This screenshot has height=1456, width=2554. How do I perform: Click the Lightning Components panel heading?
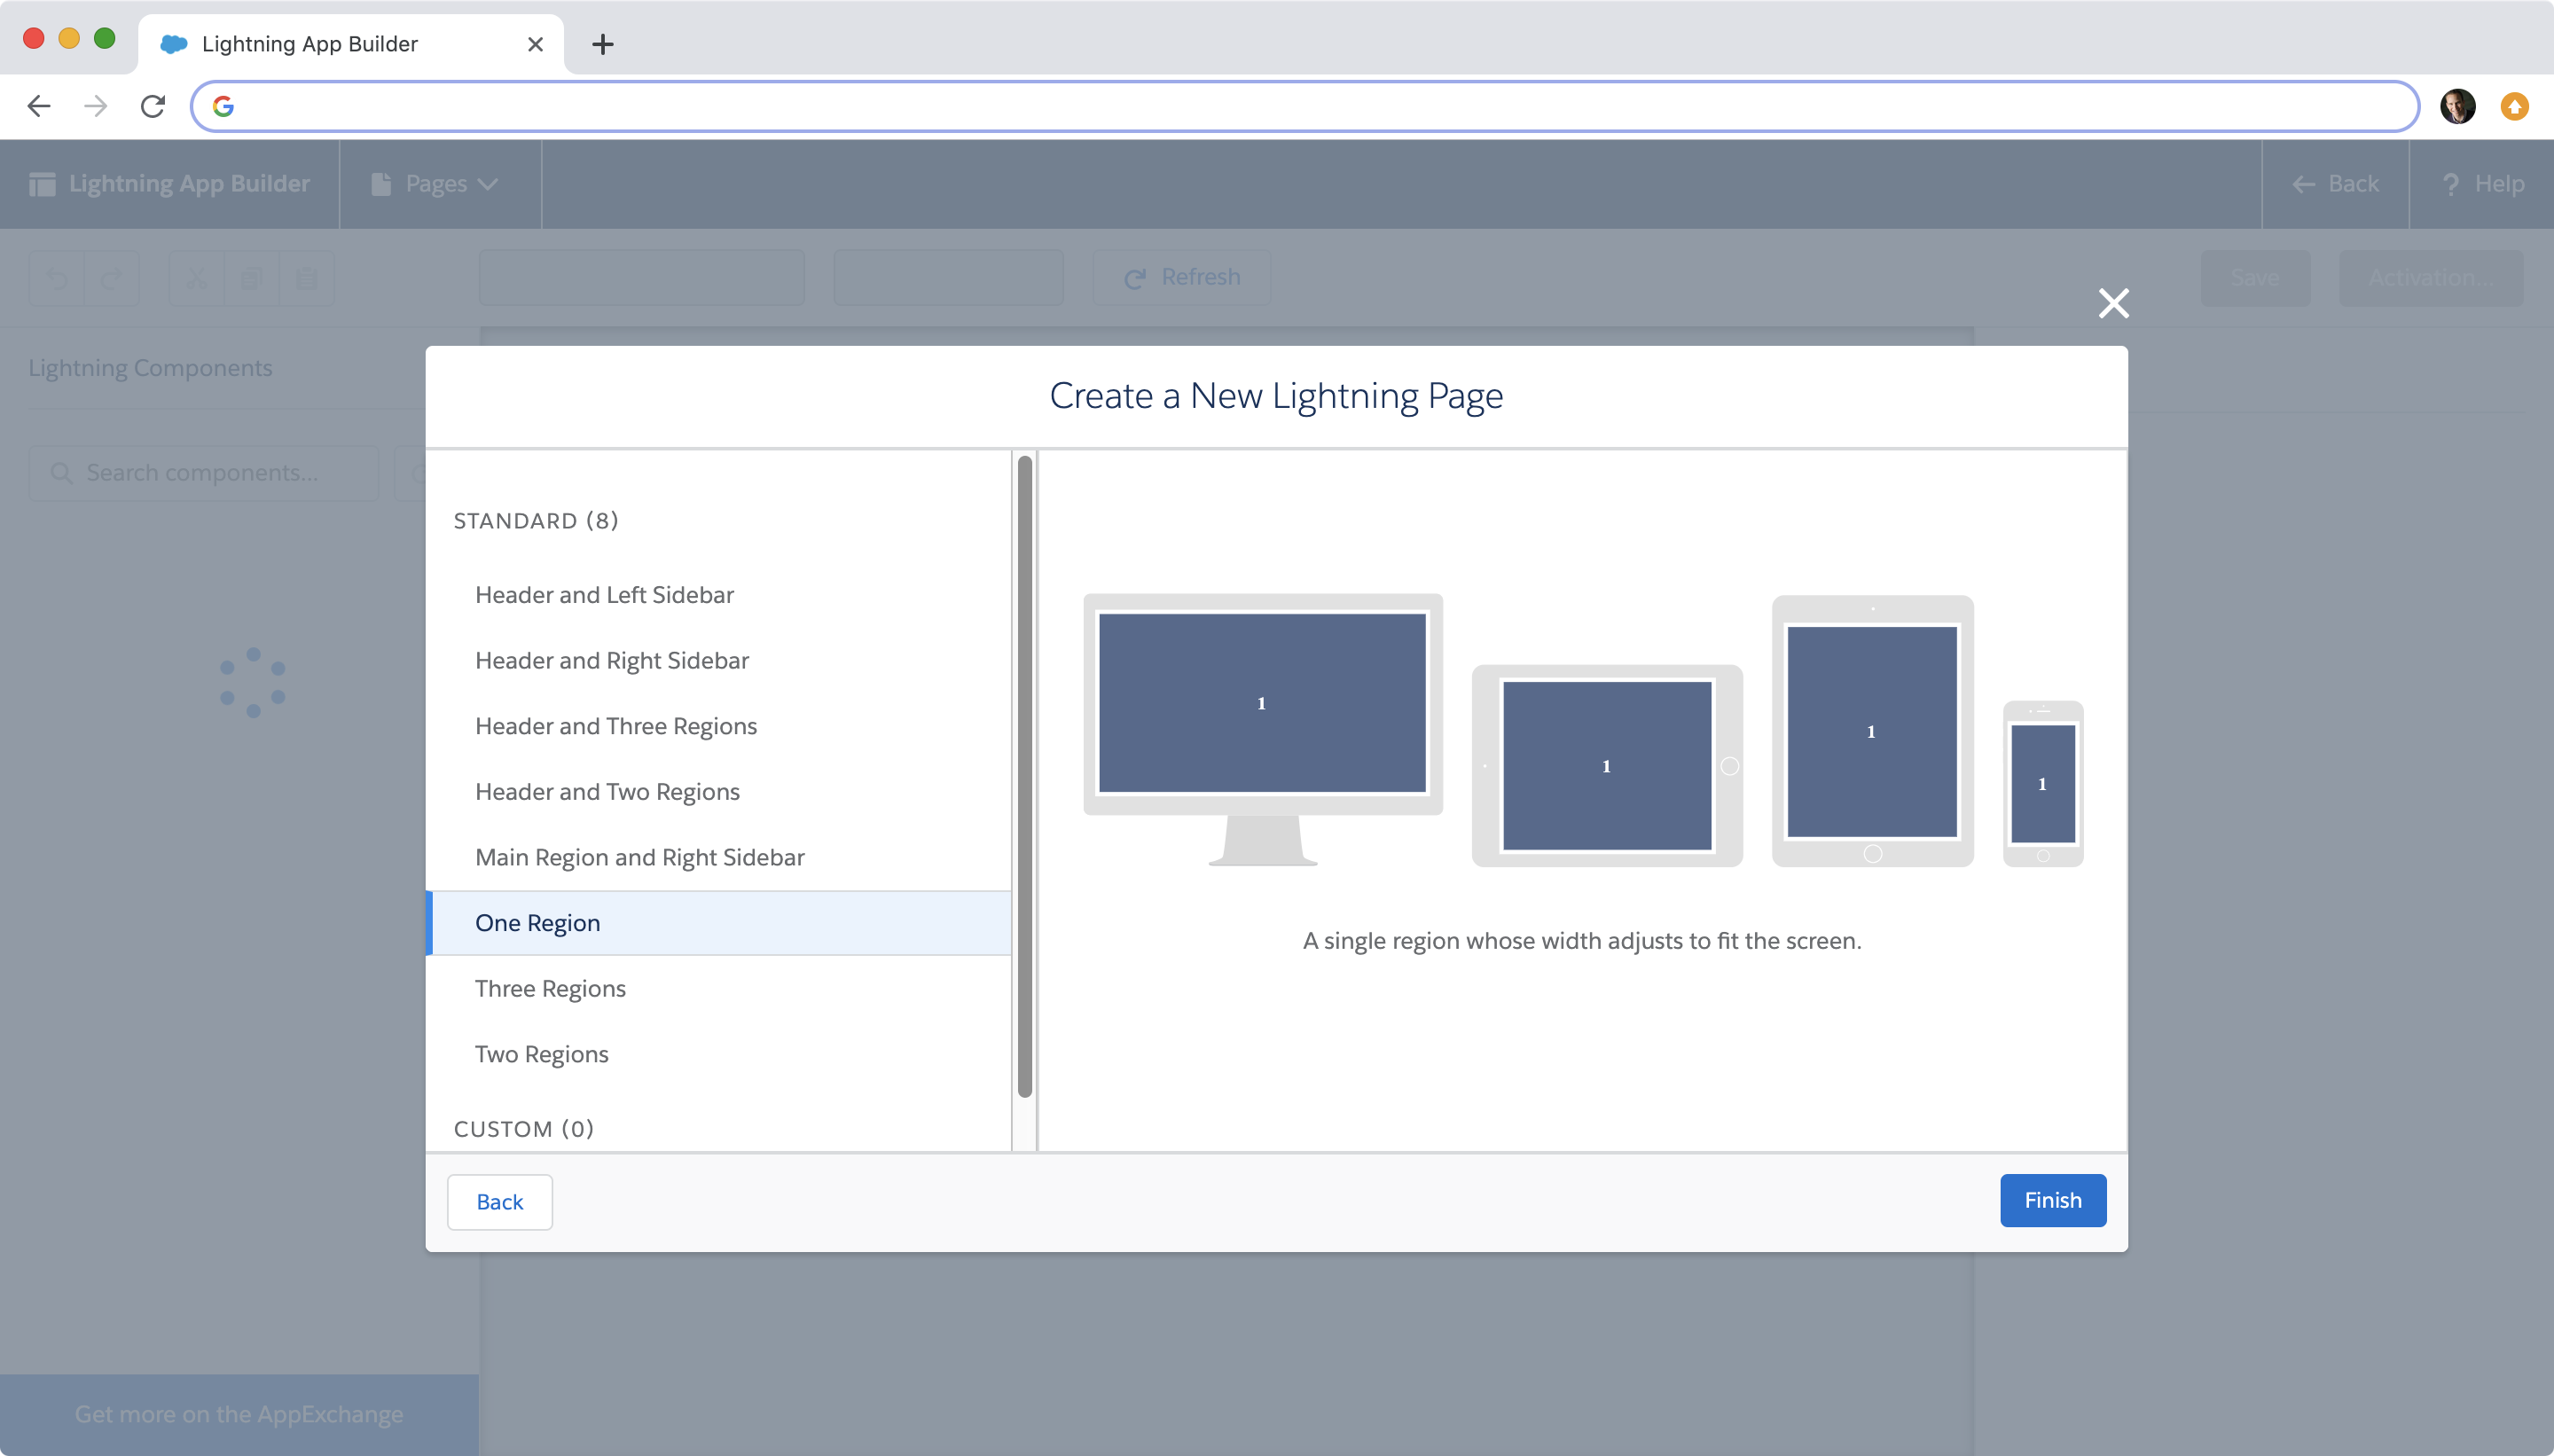(x=150, y=368)
